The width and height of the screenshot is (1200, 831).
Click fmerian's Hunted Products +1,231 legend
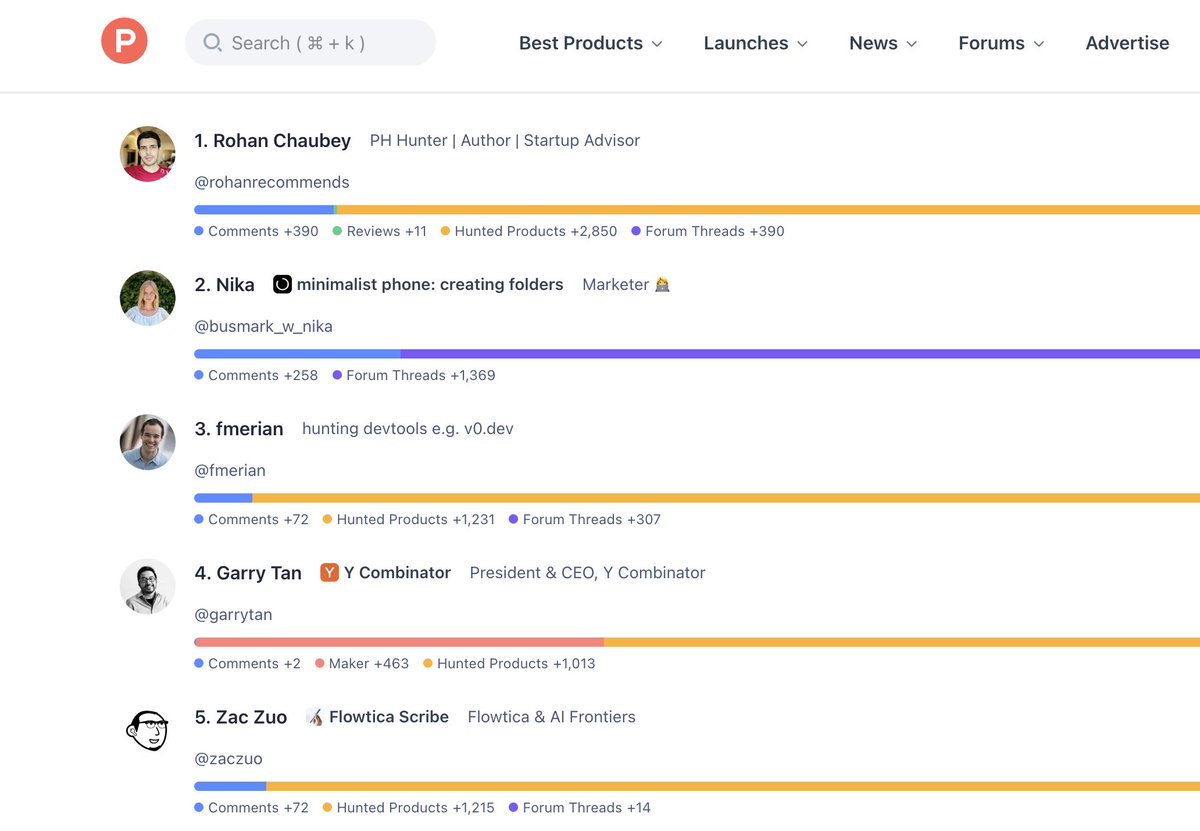[x=409, y=519]
